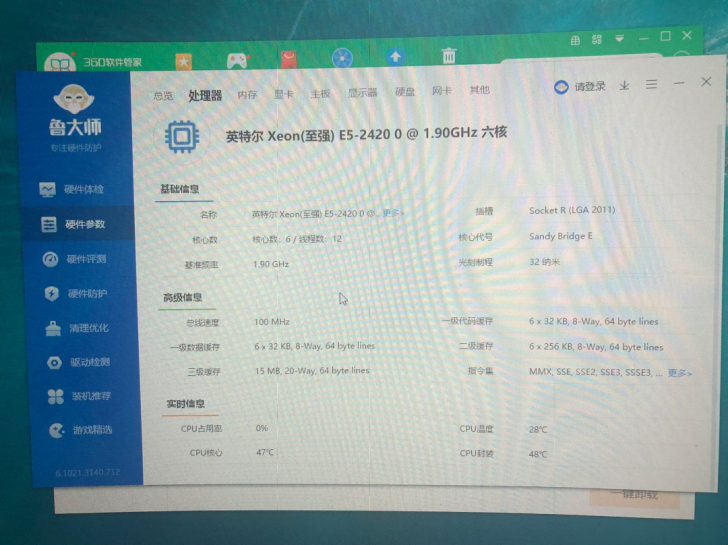Click the CPU占用率 0% value
This screenshot has height=545, width=728.
tap(262, 428)
